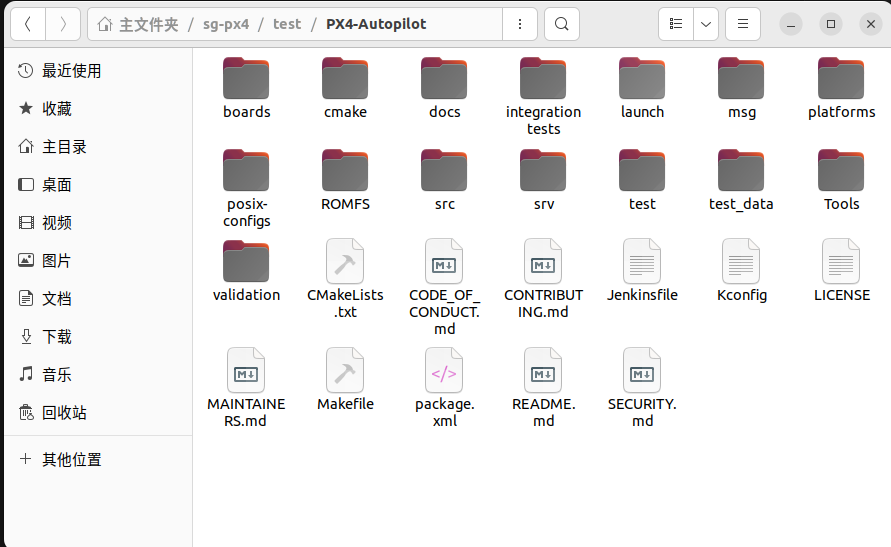Select the docs folder icon
Viewport: 891px width, 547px height.
444,78
